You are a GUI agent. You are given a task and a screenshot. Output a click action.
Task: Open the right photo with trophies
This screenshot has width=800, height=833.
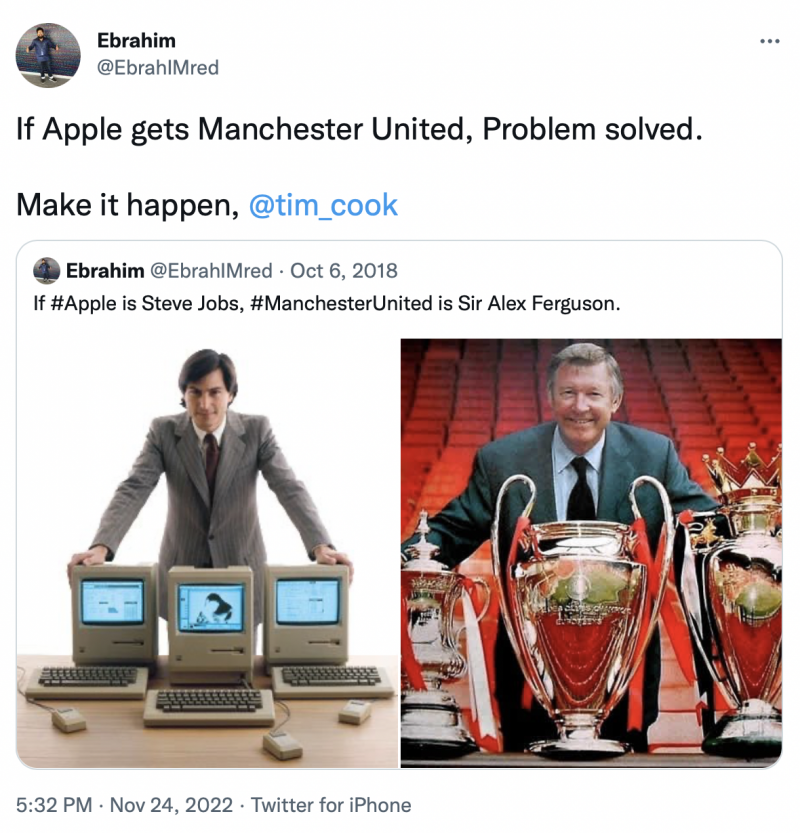click(591, 553)
